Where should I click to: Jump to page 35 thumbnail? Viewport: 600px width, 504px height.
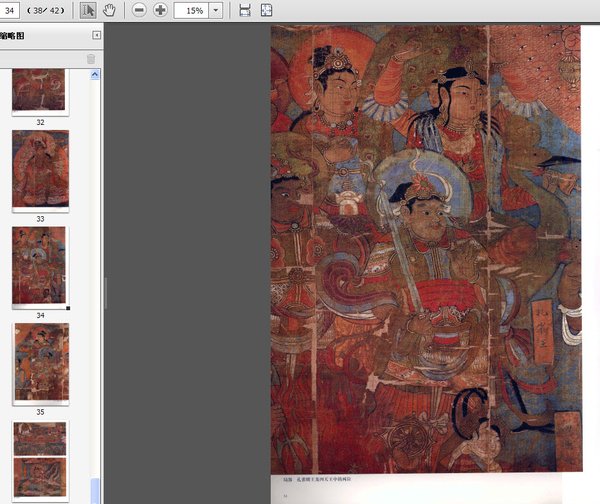pyautogui.click(x=40, y=361)
